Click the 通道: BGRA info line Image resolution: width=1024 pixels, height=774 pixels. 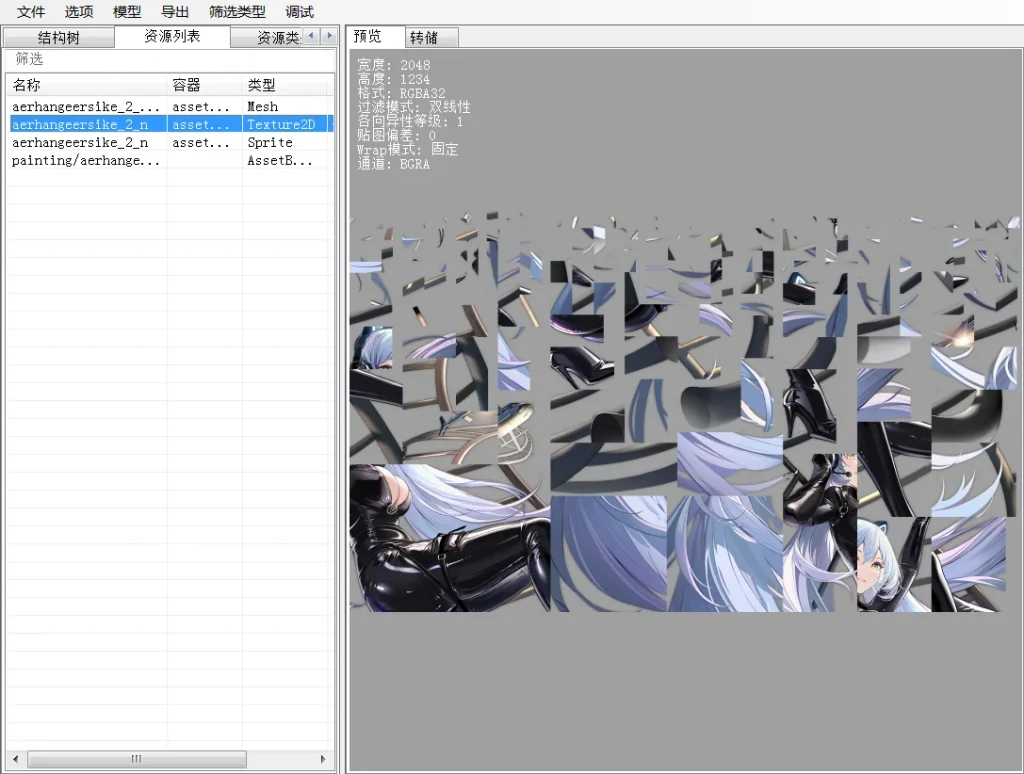click(393, 164)
